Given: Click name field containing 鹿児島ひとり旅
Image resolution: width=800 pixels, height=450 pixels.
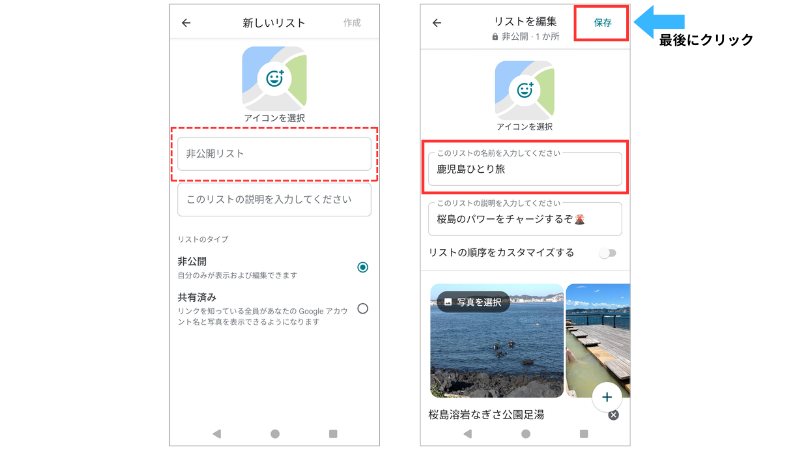Looking at the screenshot, I should point(525,168).
